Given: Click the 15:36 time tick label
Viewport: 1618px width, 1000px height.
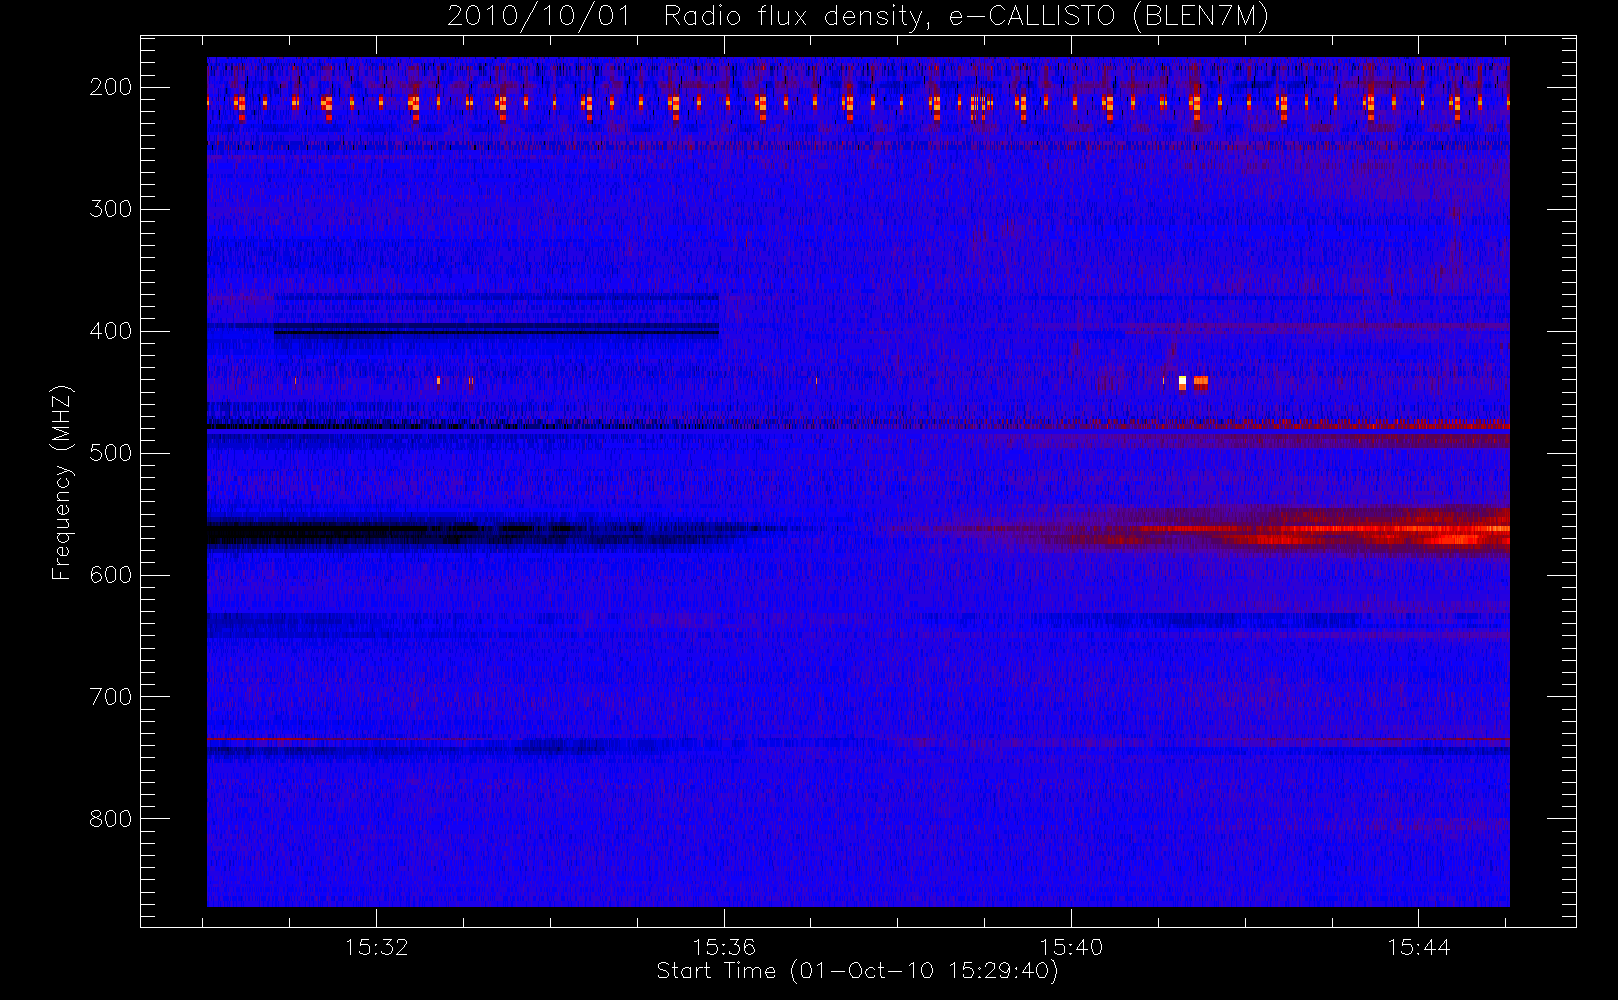Looking at the screenshot, I should (723, 947).
